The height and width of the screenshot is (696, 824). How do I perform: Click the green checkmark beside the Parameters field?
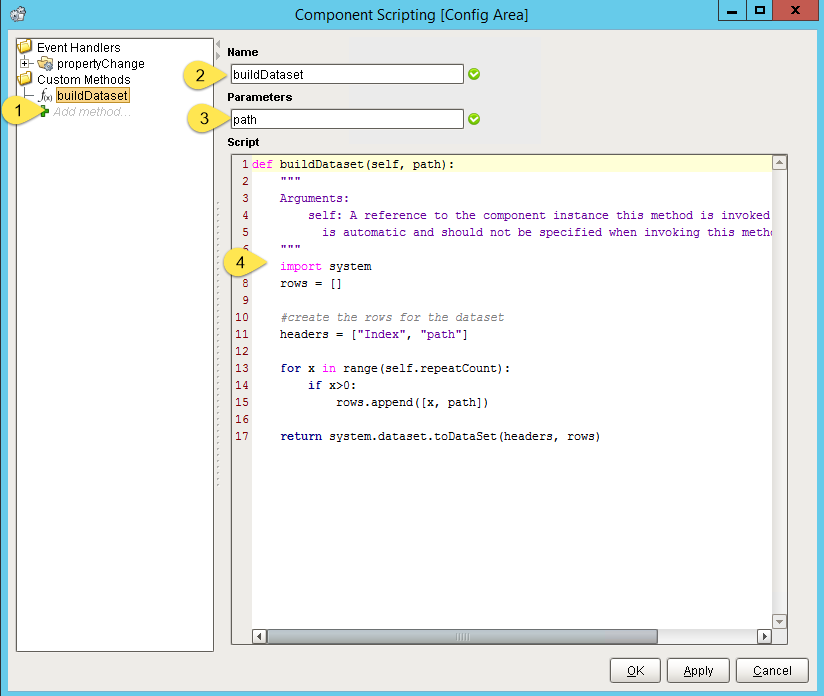[473, 119]
